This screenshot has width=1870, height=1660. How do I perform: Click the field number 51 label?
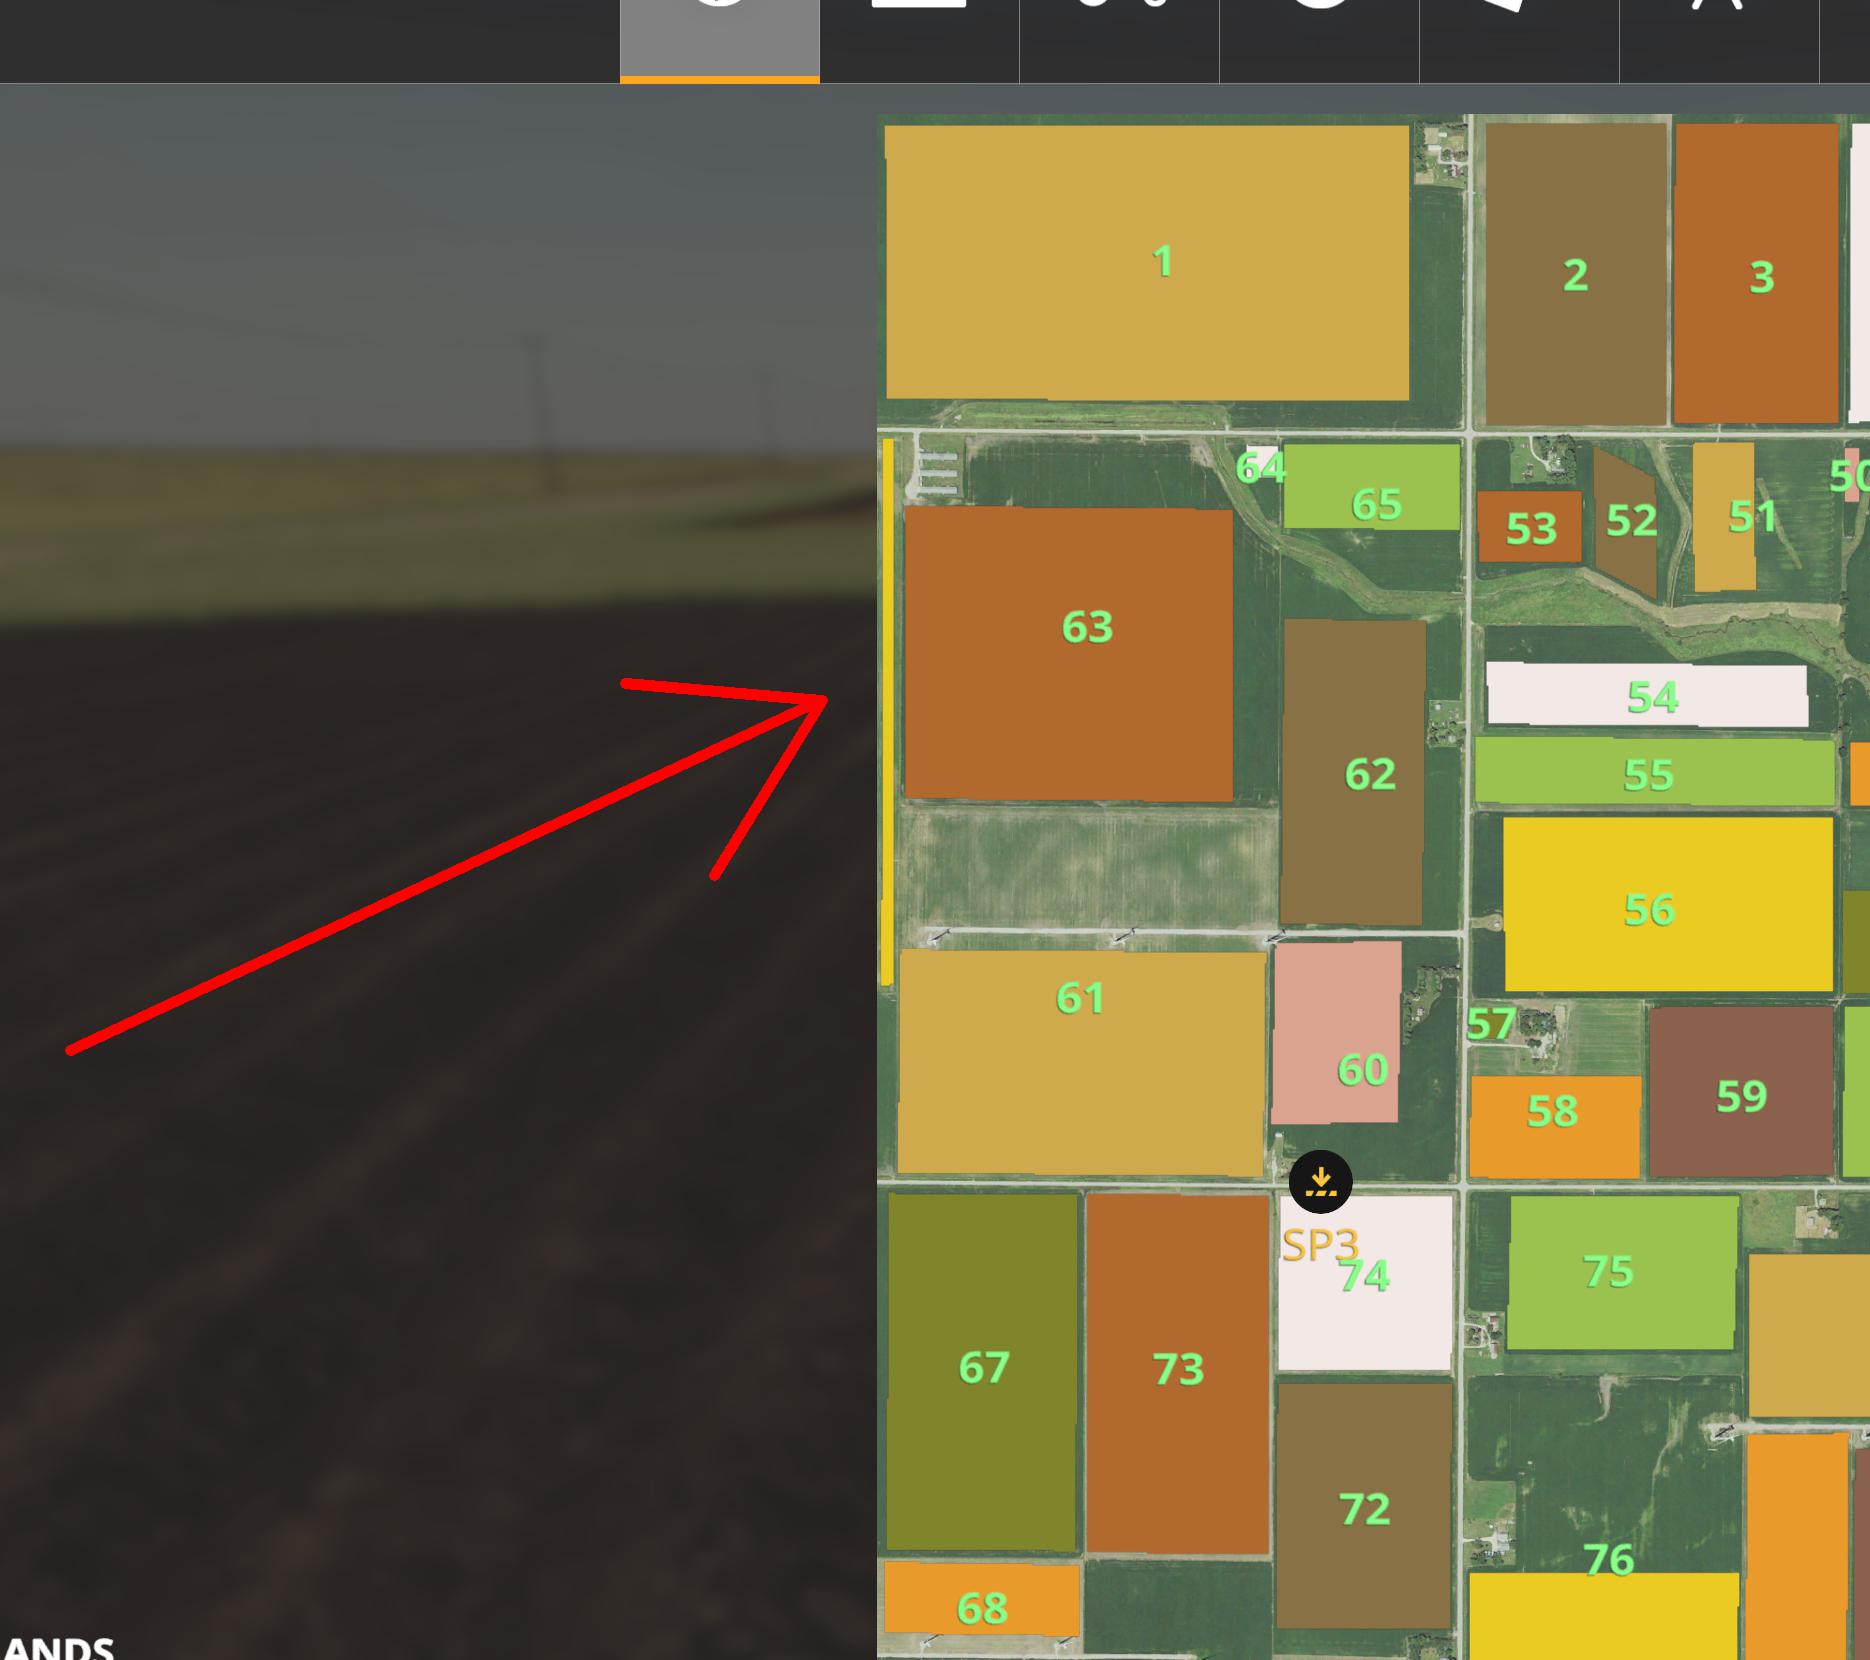(1753, 516)
